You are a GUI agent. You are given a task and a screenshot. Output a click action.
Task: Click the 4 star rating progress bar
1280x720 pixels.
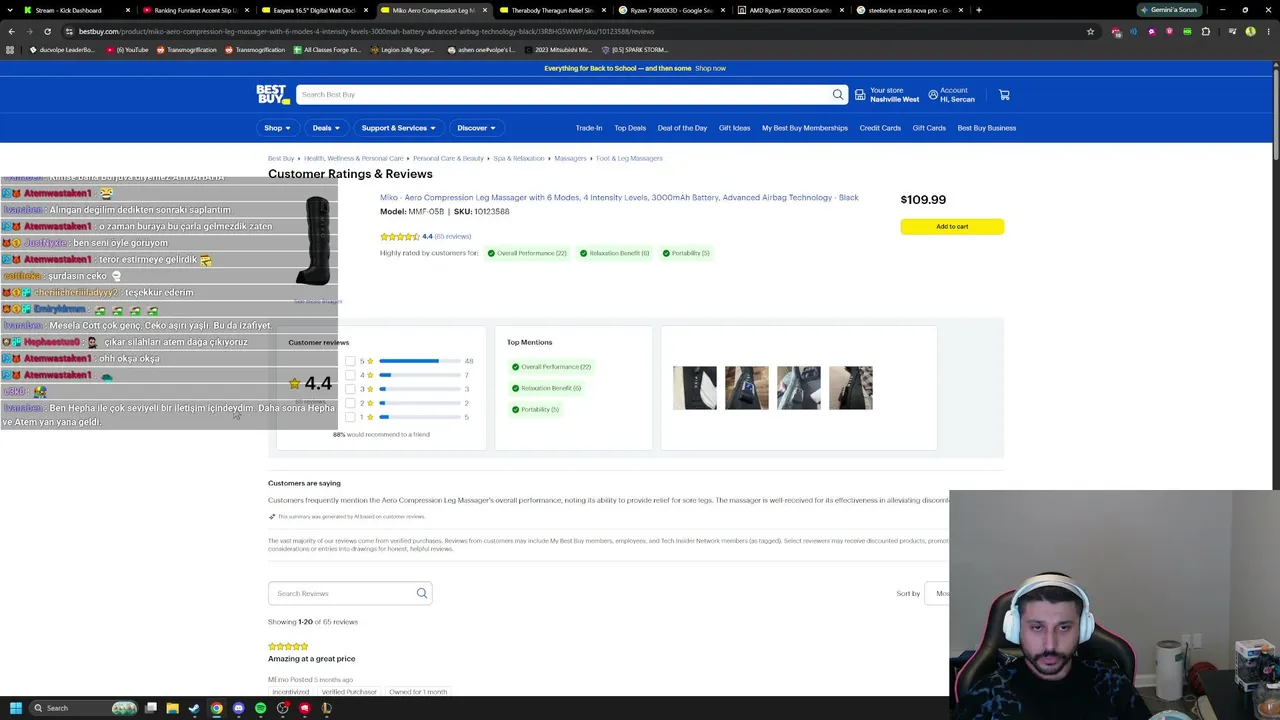(x=419, y=375)
